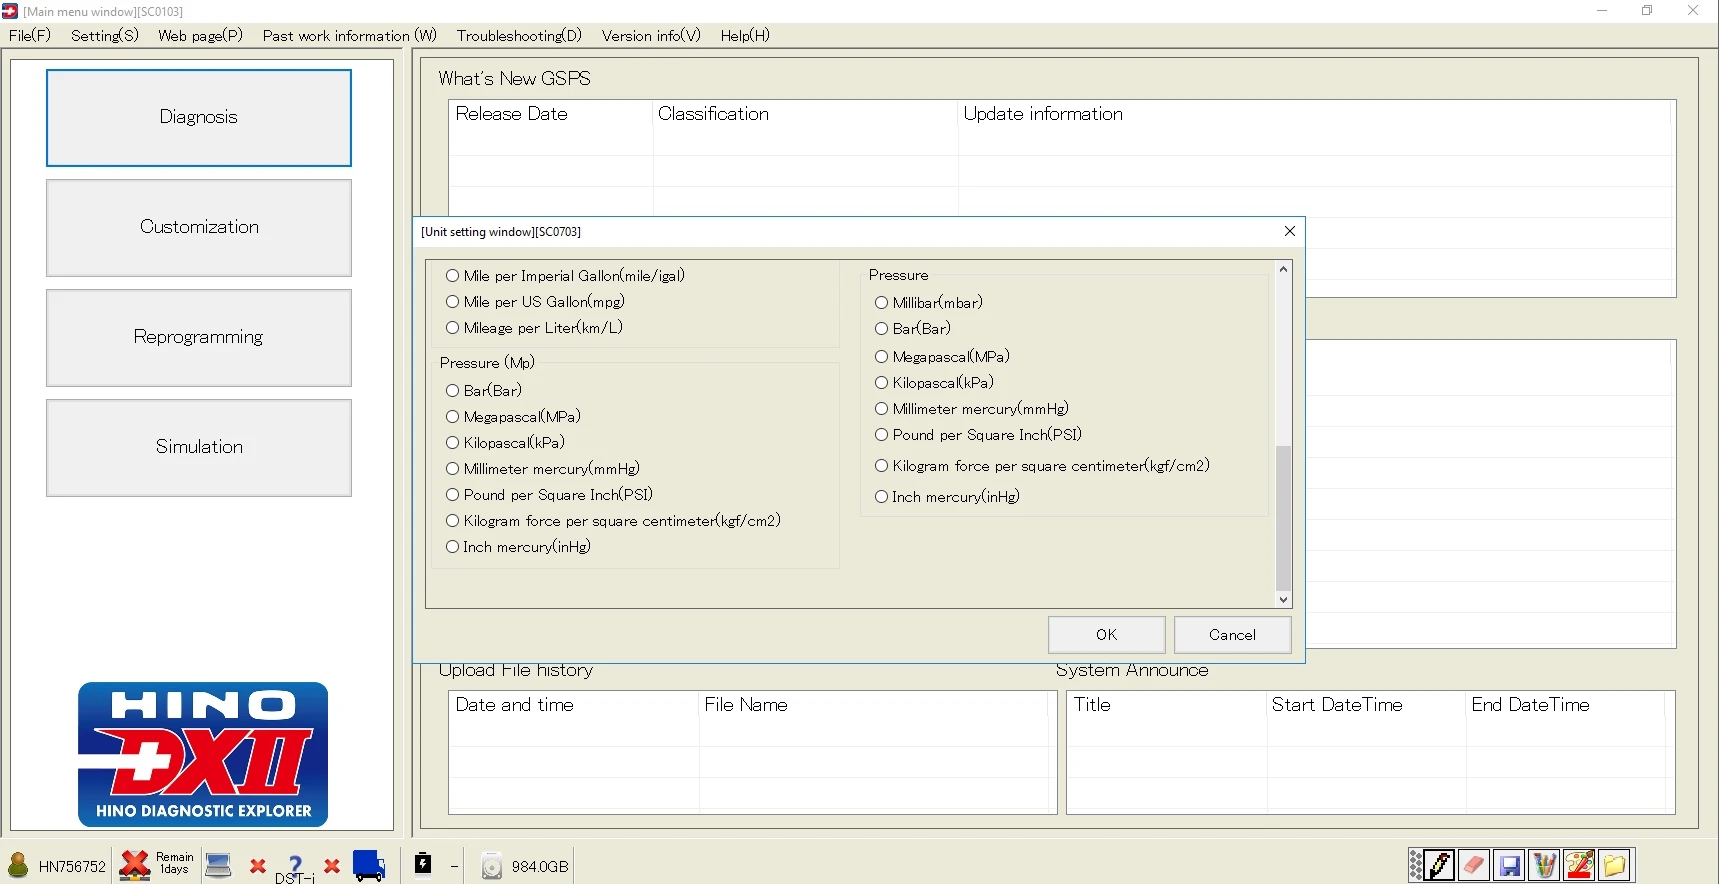The width and height of the screenshot is (1719, 884).
Task: Click the expired license icon beside Remain 1days
Action: click(x=134, y=865)
